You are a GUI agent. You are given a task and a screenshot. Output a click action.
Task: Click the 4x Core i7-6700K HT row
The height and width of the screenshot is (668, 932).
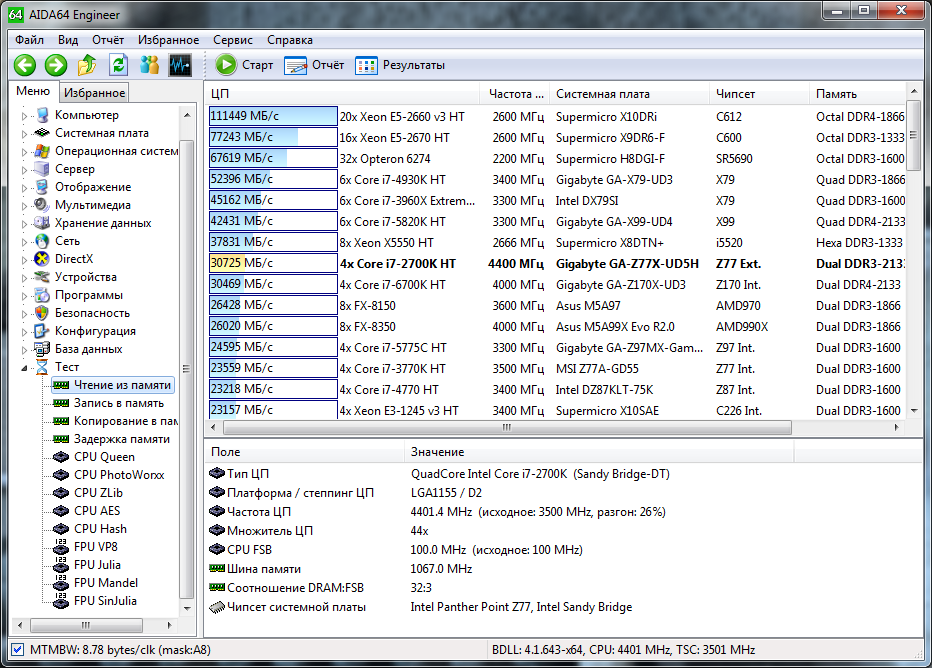coord(556,285)
